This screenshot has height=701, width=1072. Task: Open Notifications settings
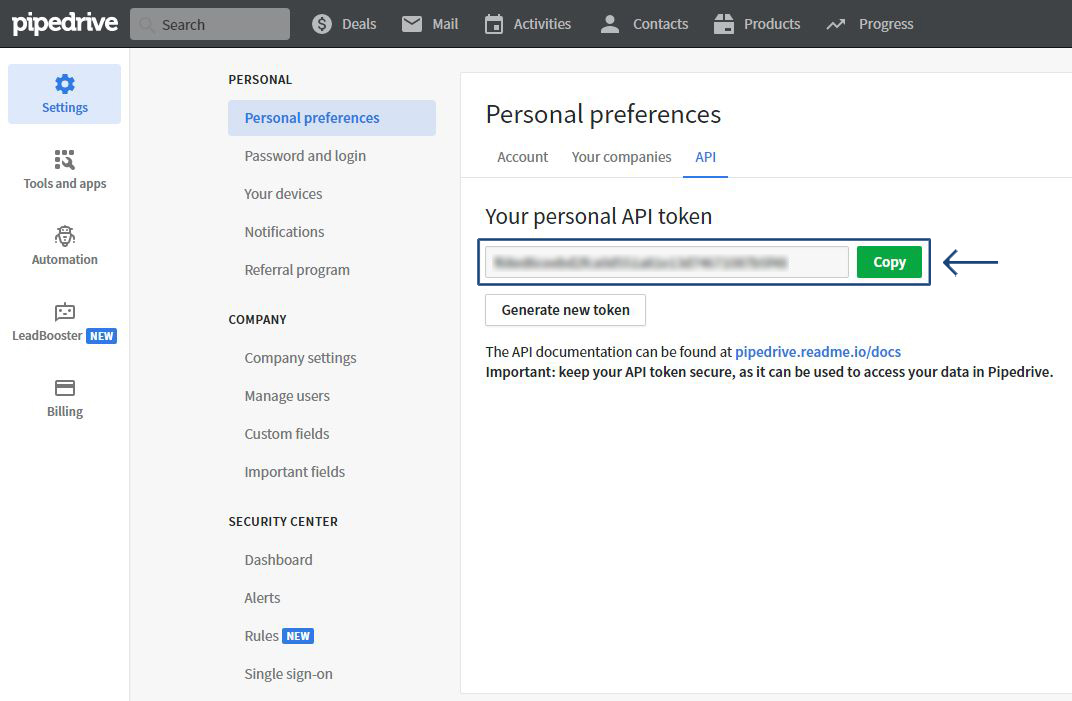click(284, 232)
